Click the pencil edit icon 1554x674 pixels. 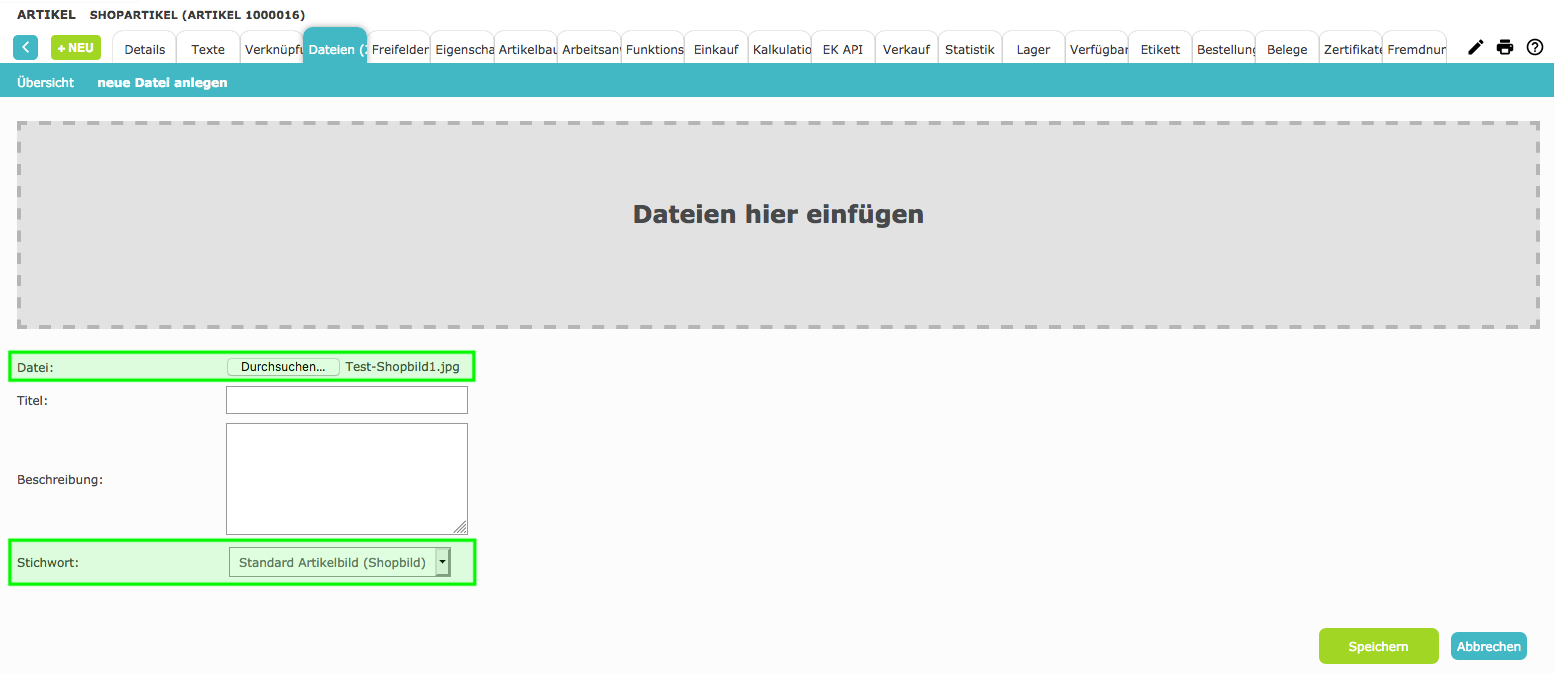1475,47
